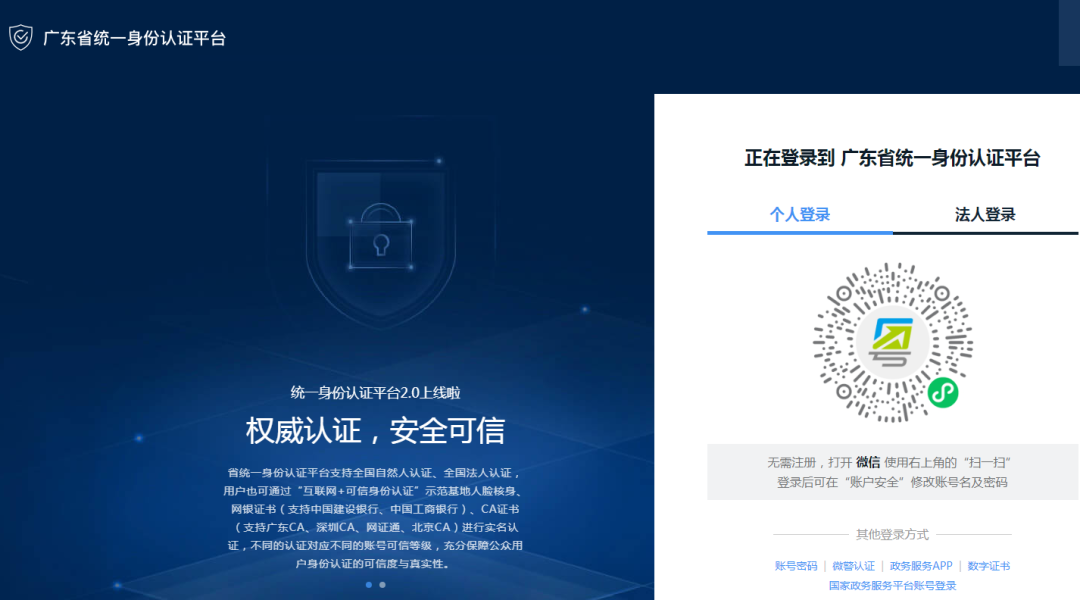Switch to the 个人登录 tab
Image resolution: width=1080 pixels, height=600 pixels.
800,214
